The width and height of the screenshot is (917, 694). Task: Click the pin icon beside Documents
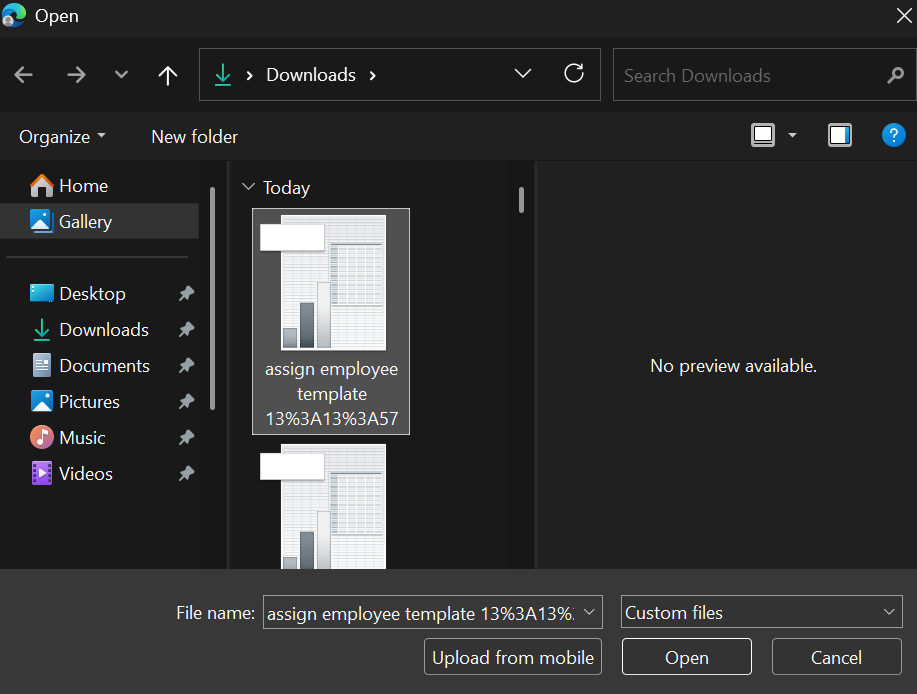[x=187, y=366]
